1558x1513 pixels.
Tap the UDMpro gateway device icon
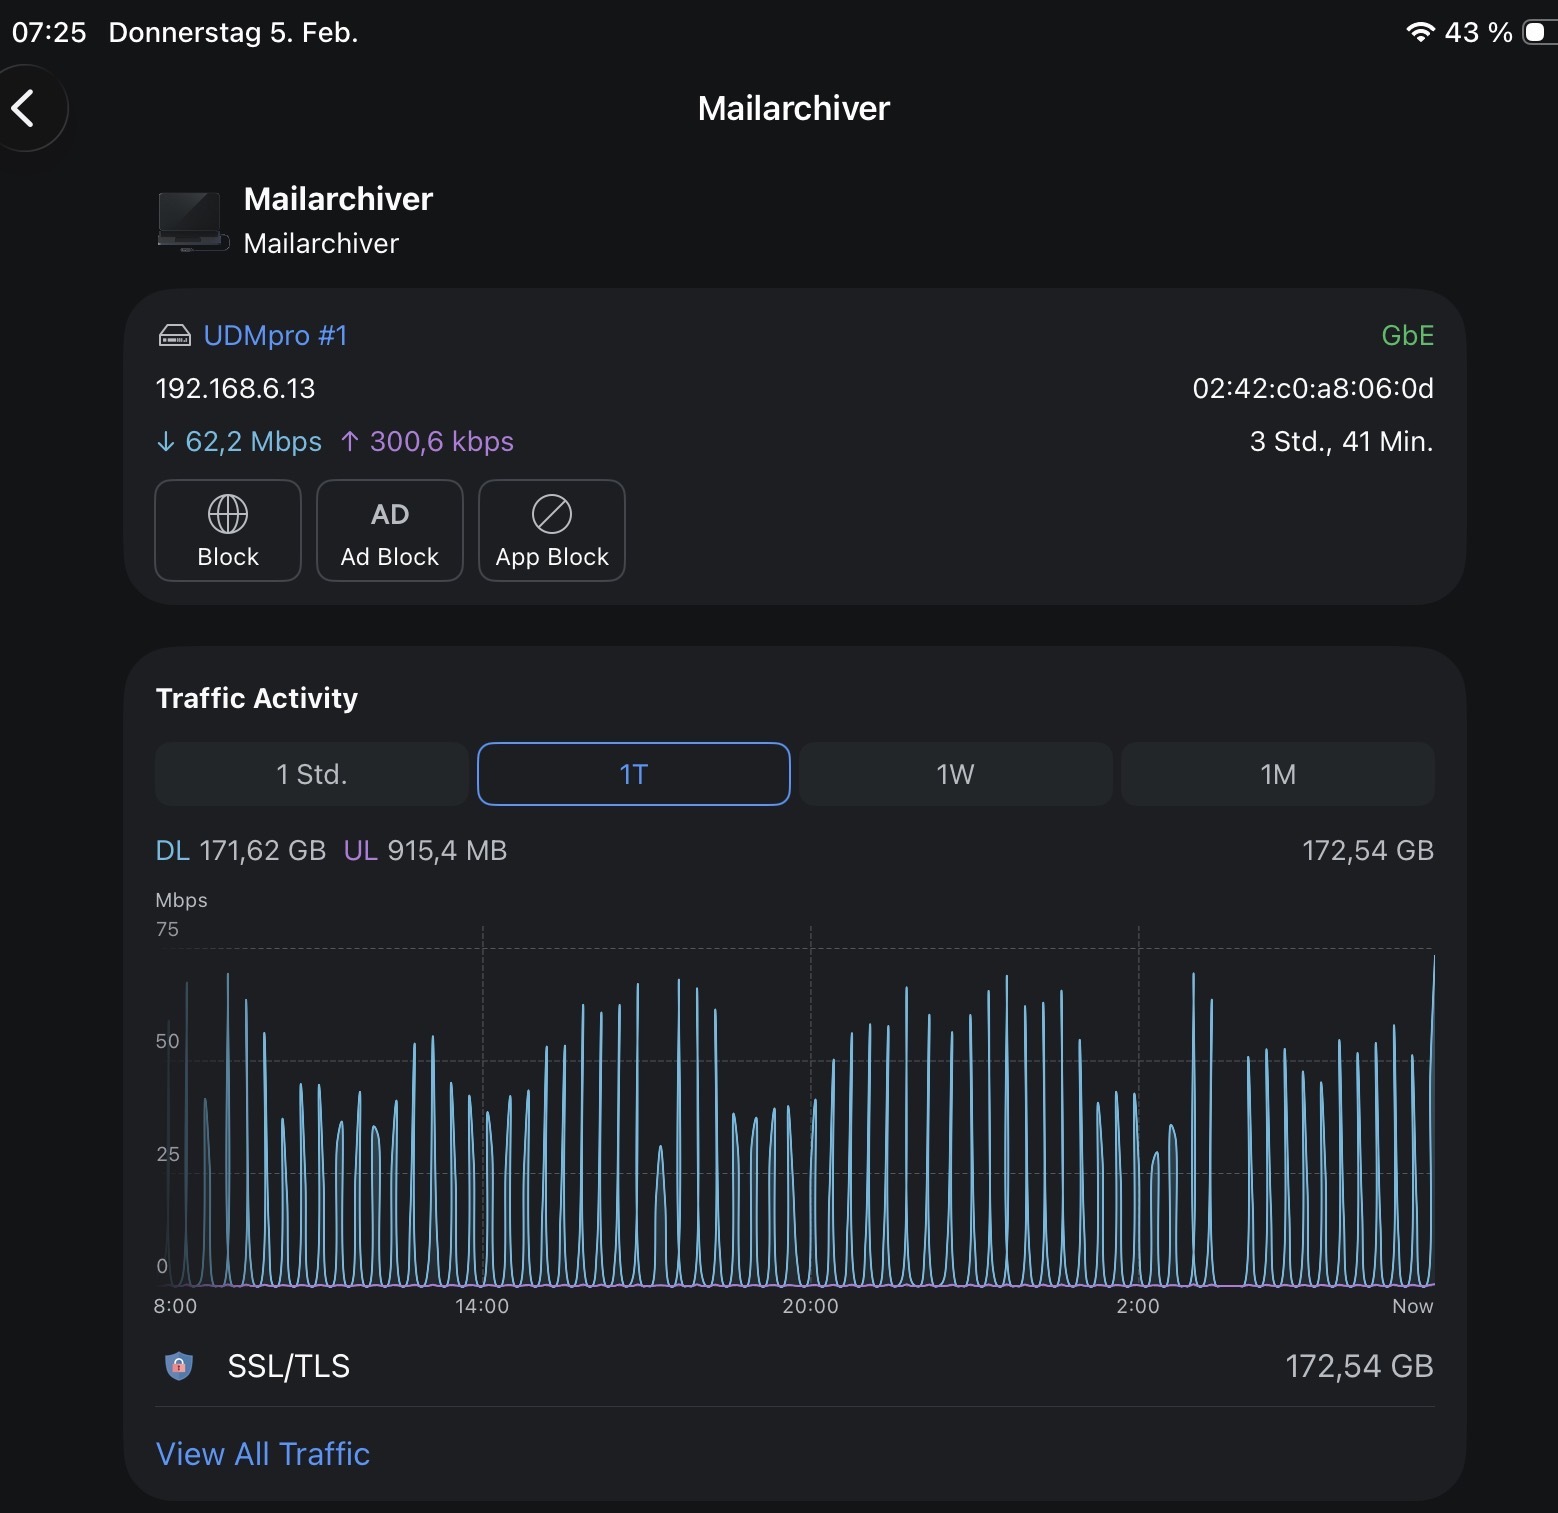pos(175,336)
